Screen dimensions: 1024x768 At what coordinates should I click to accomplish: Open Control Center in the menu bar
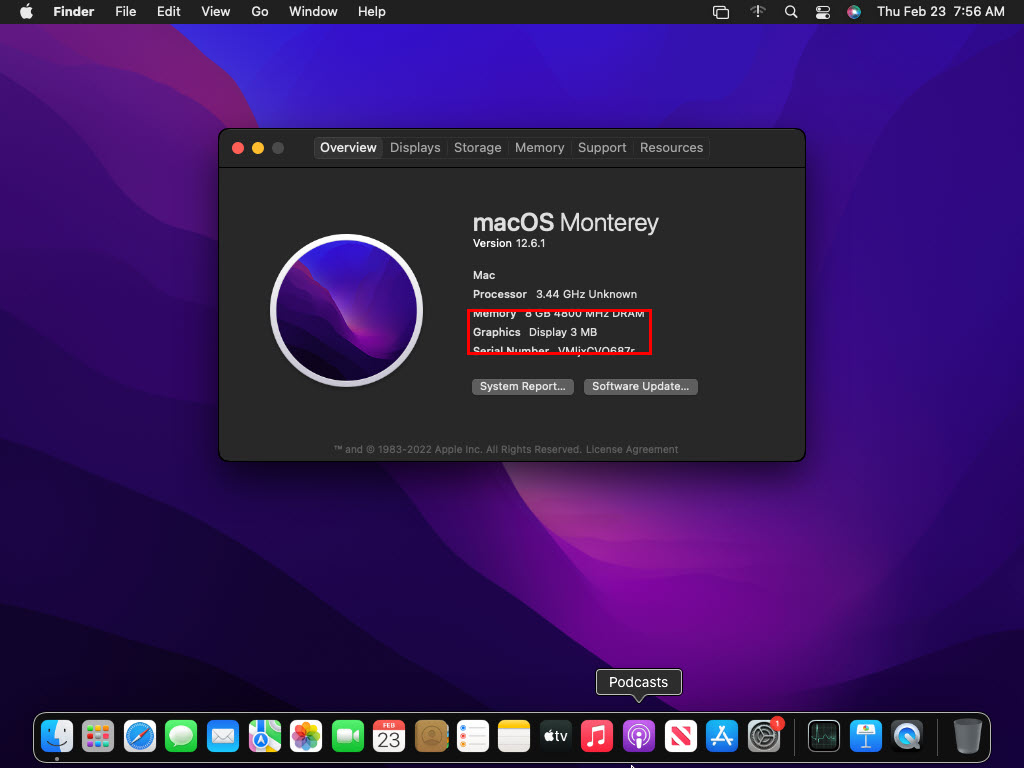tap(822, 12)
